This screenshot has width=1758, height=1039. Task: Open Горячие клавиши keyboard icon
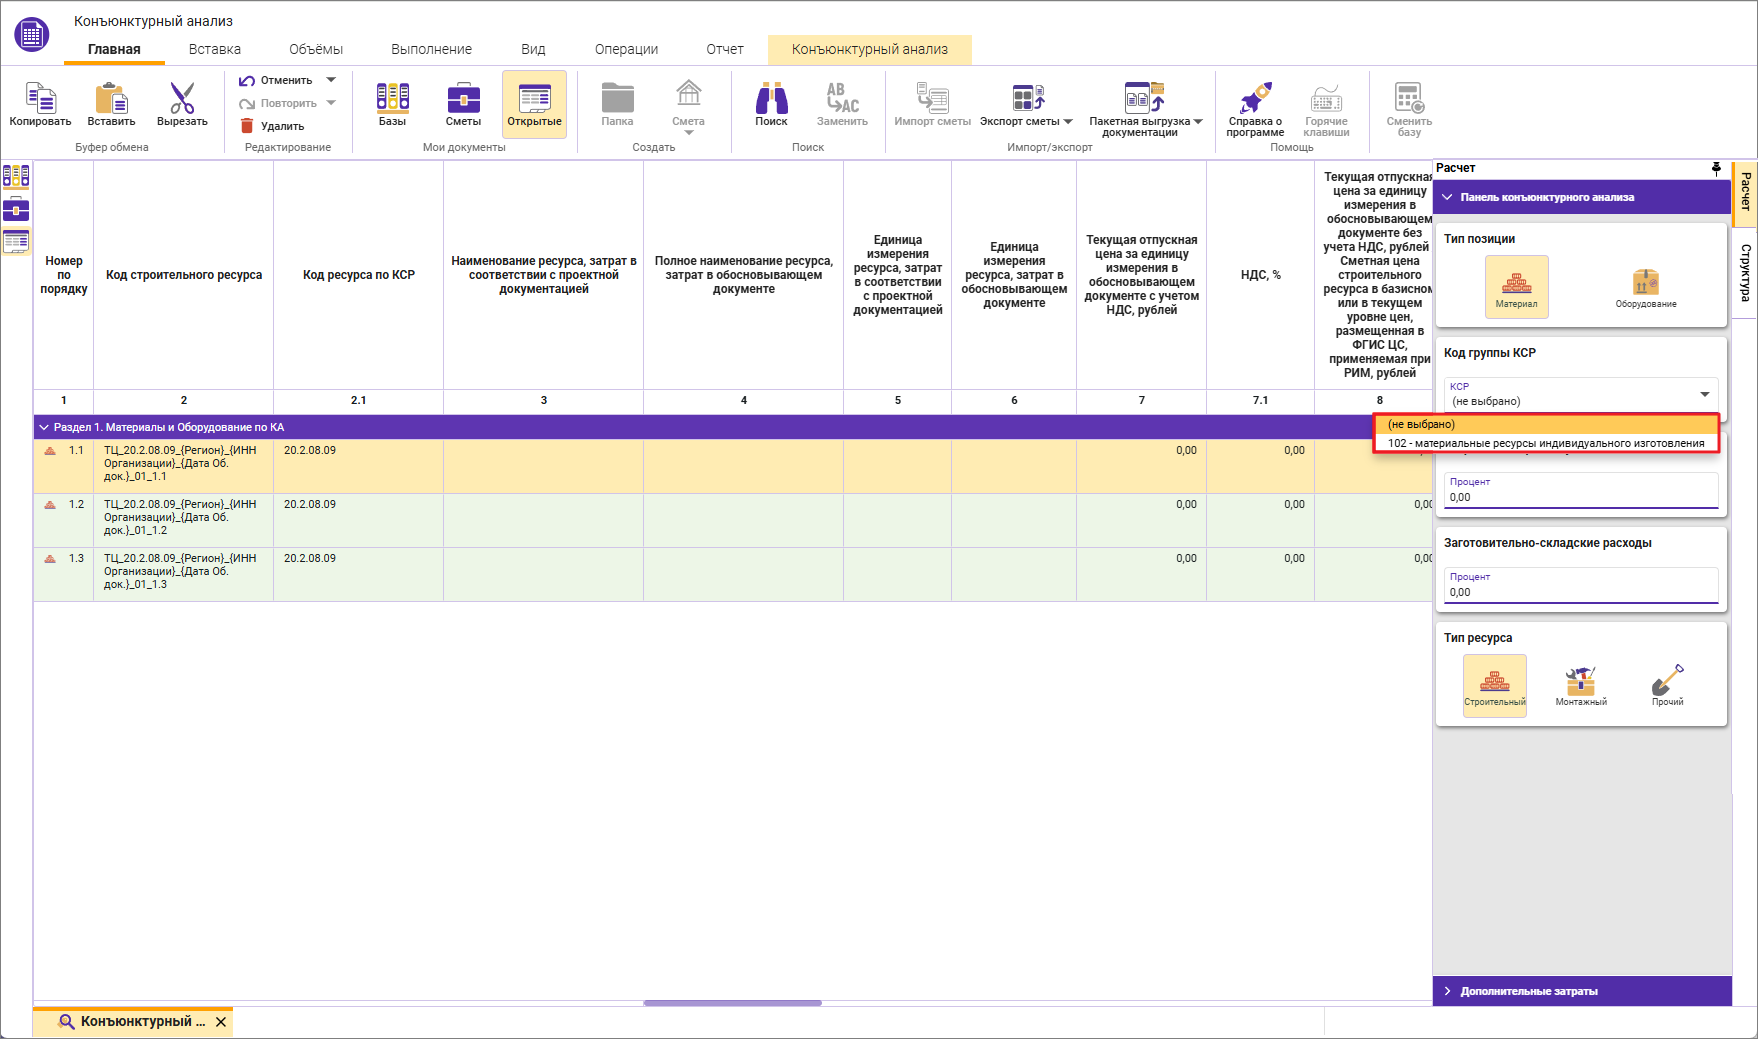1326,98
